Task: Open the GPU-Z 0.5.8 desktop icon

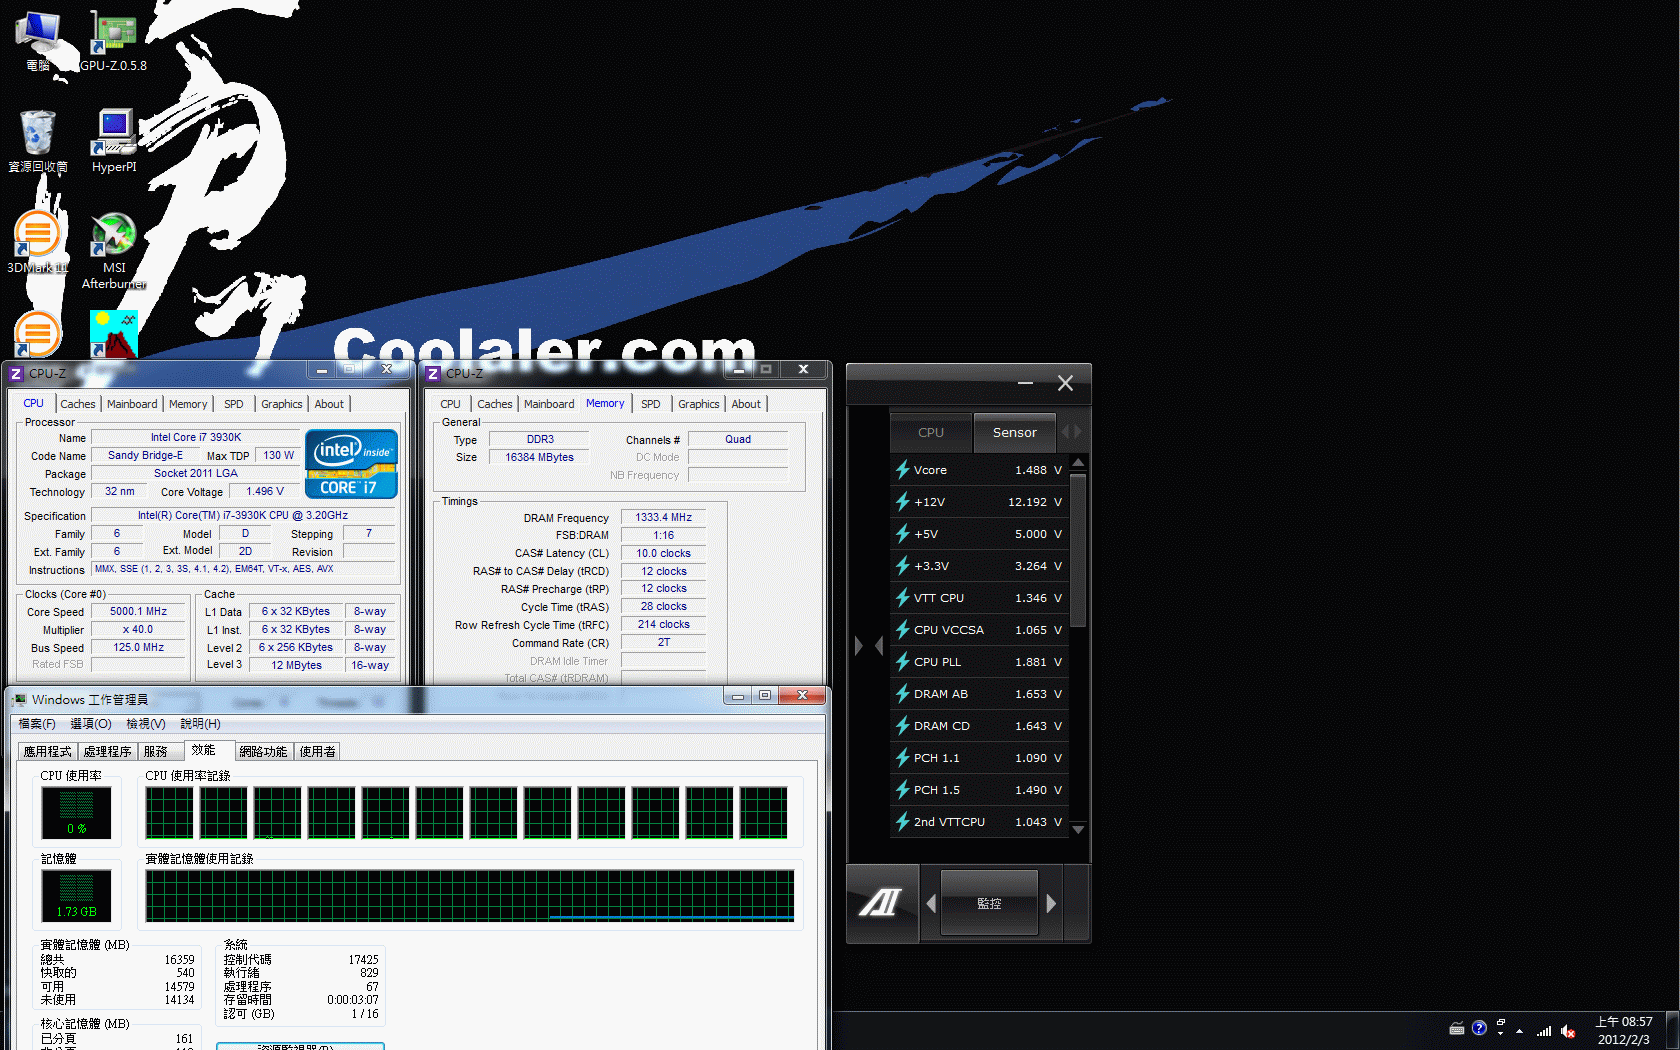Action: click(x=114, y=40)
